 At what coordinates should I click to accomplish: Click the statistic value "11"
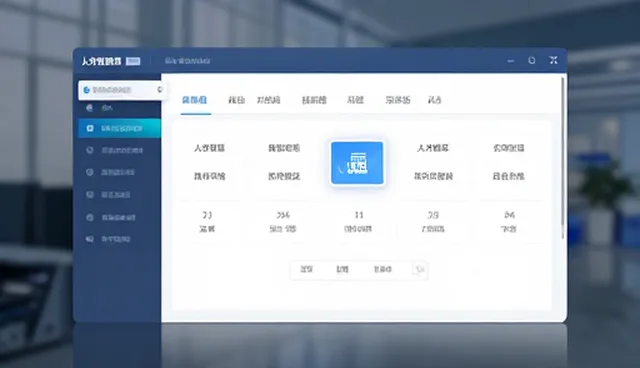[359, 215]
